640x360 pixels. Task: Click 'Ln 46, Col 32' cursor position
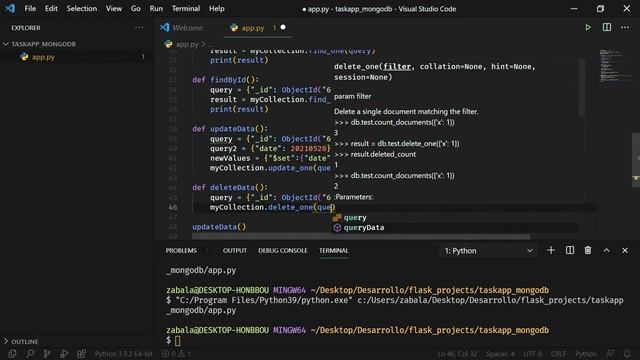457,354
